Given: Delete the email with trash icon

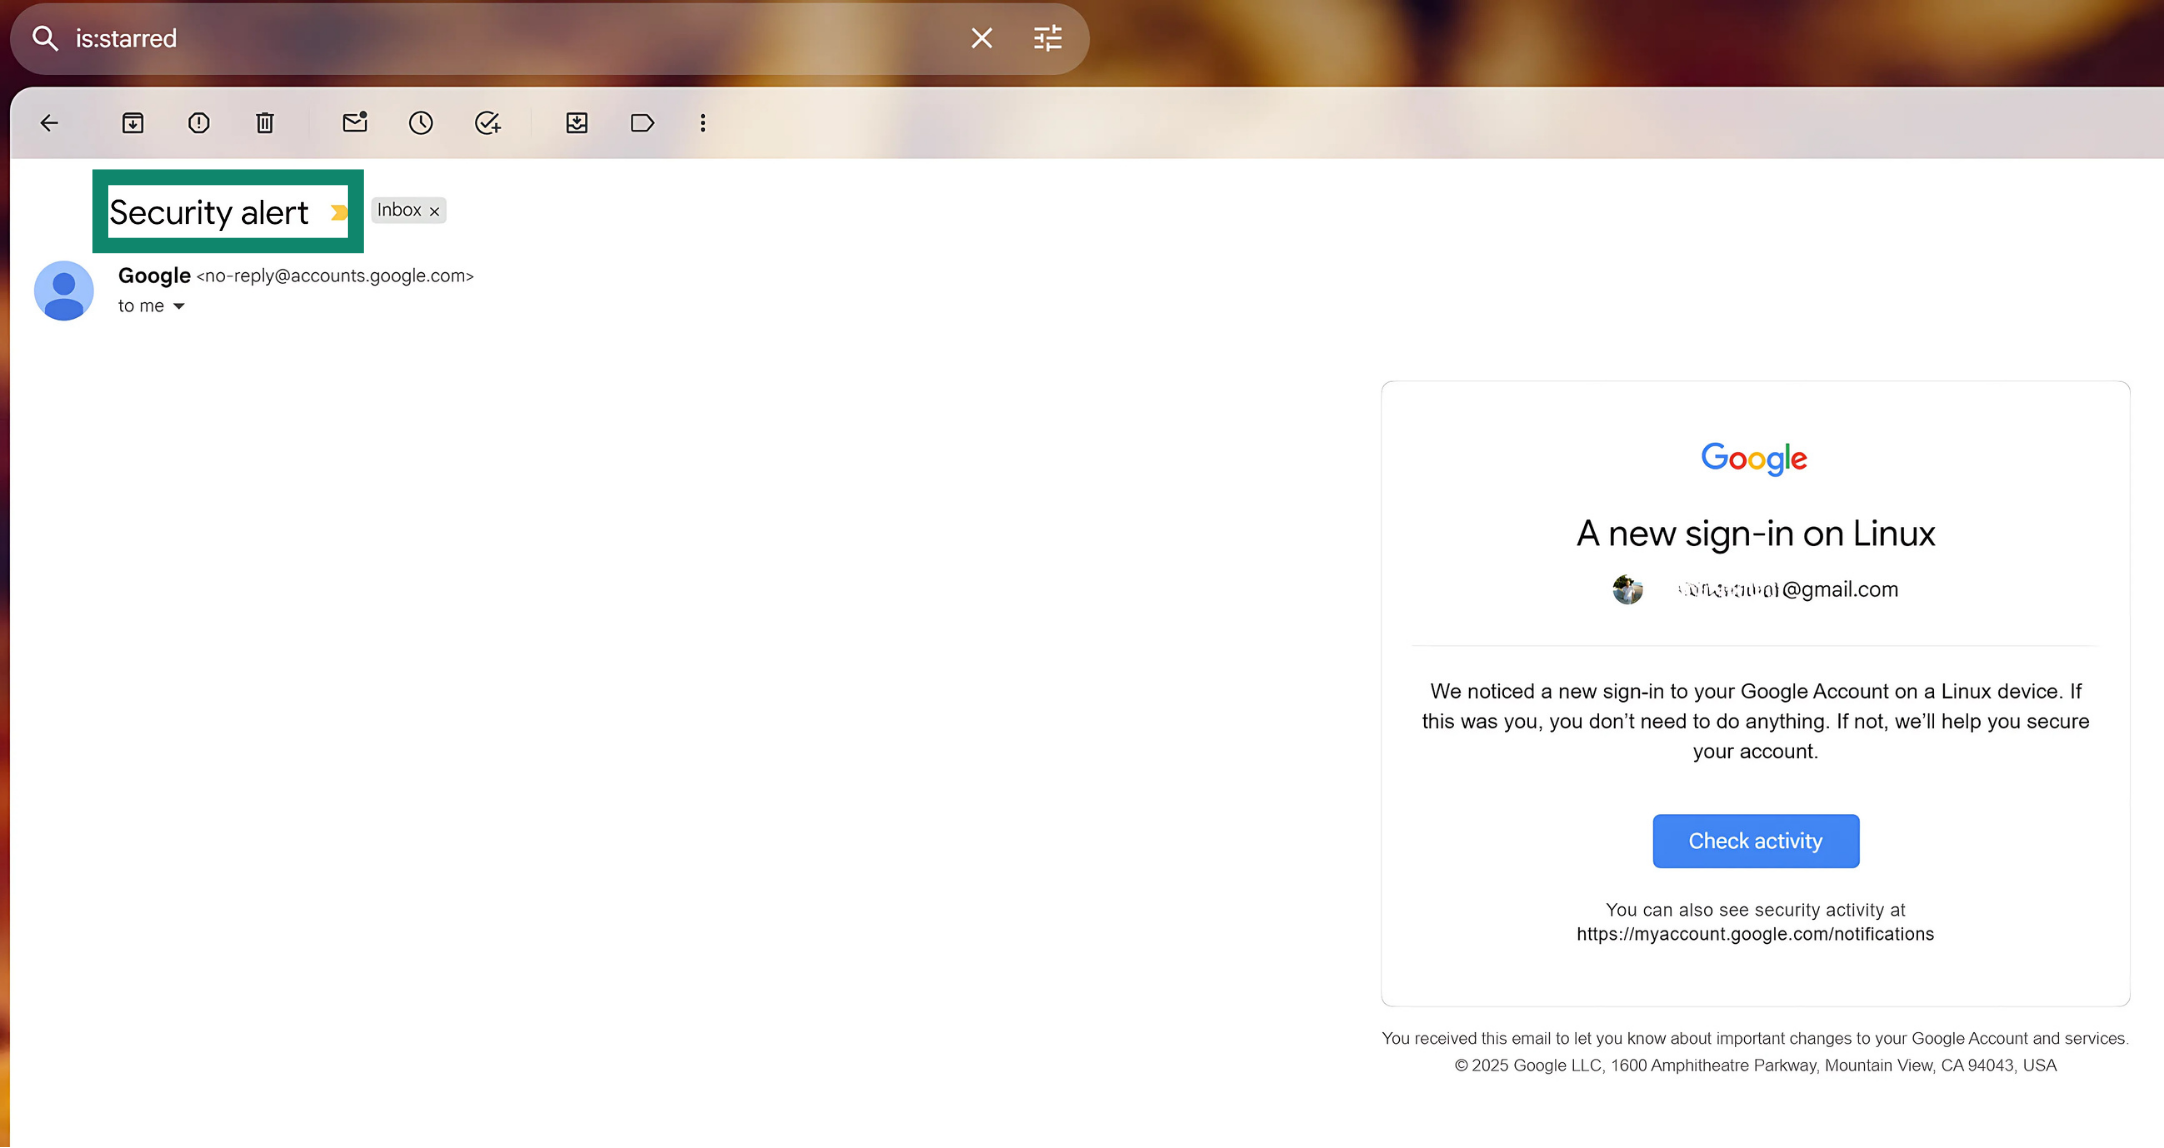Looking at the screenshot, I should point(265,123).
